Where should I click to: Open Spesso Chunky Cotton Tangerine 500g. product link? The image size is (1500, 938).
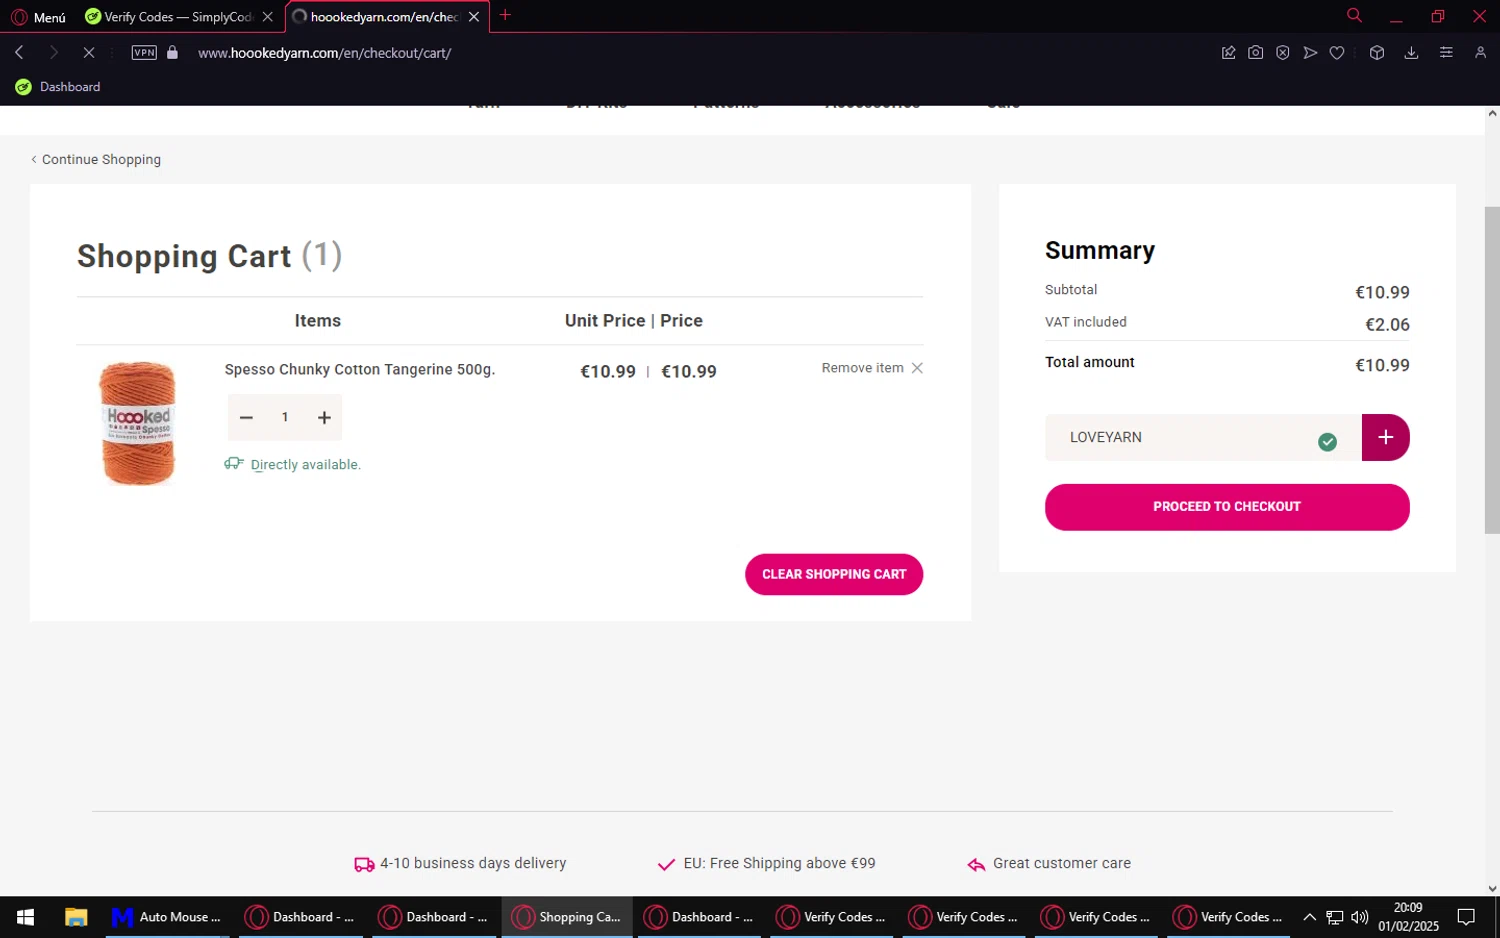pos(360,369)
